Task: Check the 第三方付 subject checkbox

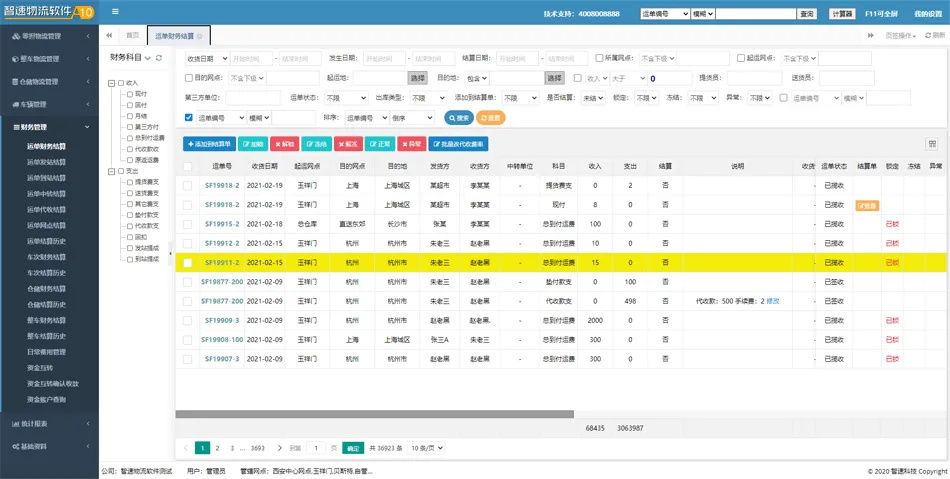Action: click(x=130, y=127)
